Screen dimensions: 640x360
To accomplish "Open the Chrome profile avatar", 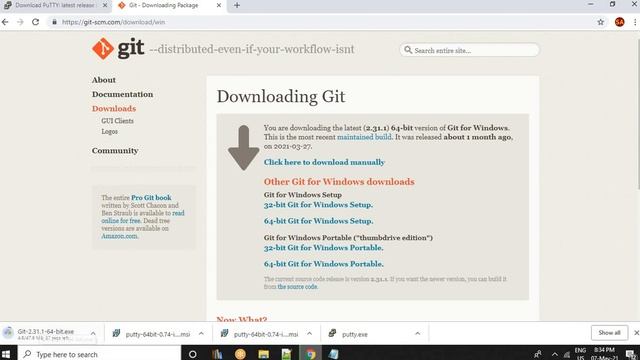I will point(619,22).
